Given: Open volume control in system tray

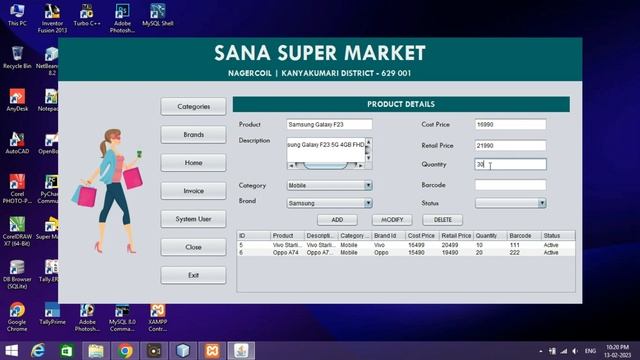Looking at the screenshot, I should coord(575,351).
